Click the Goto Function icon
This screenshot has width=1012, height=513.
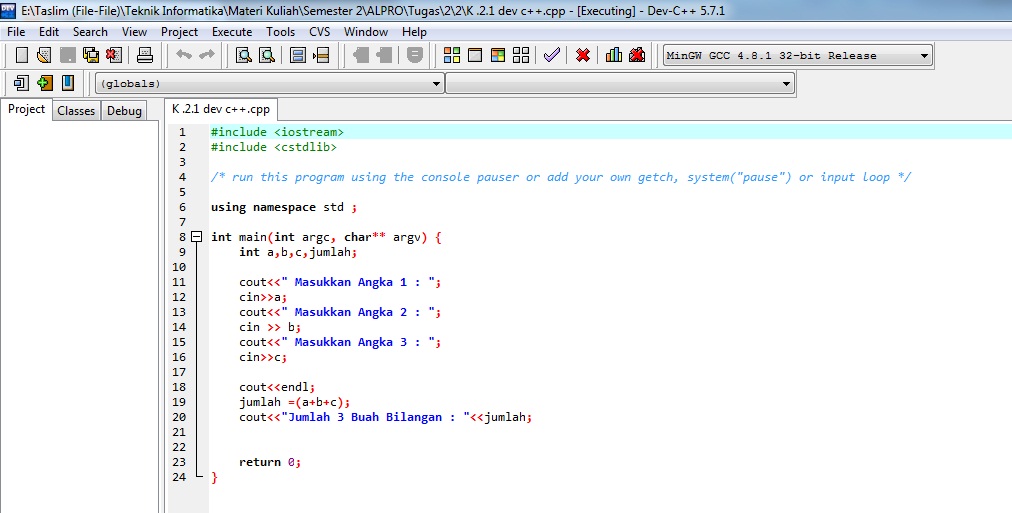click(298, 55)
